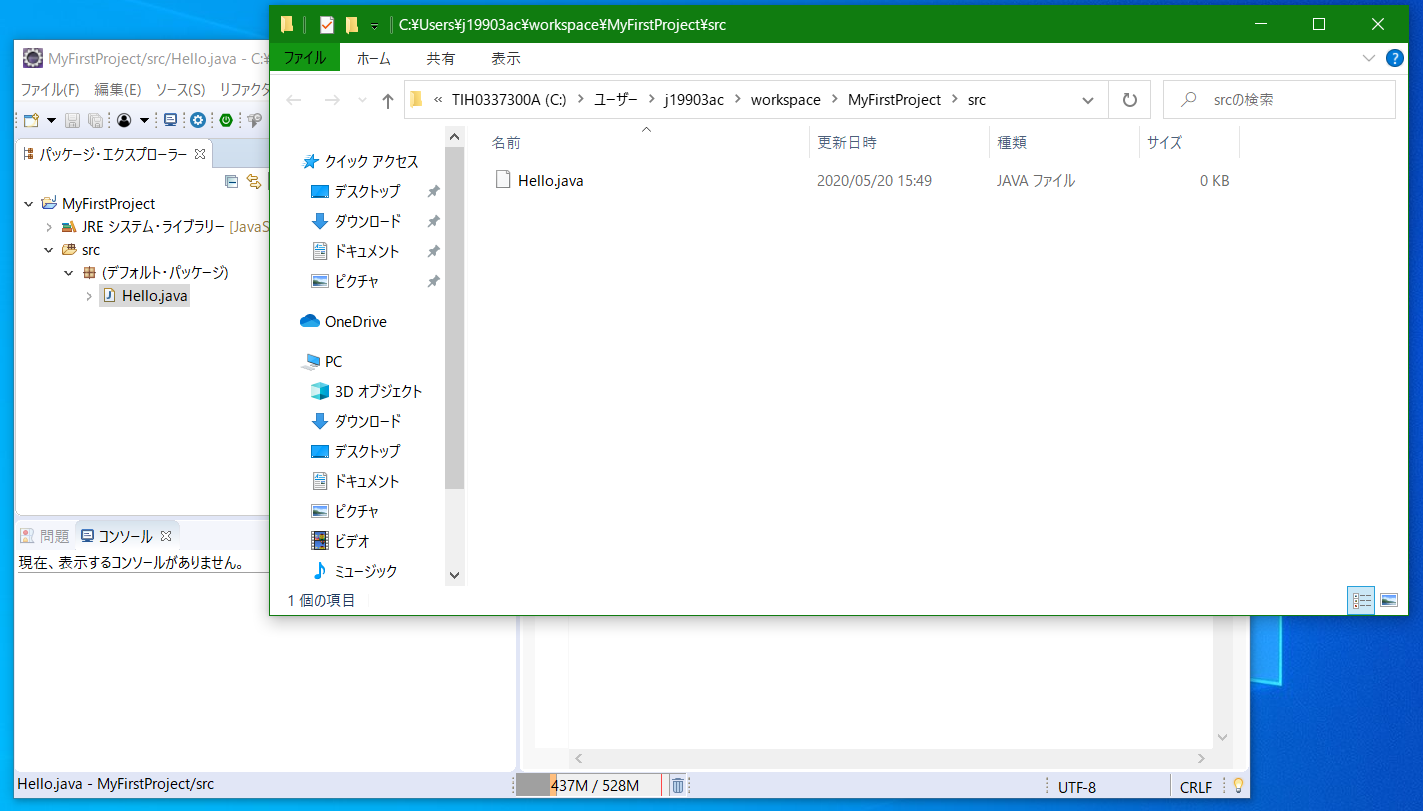This screenshot has height=811, width=1423.
Task: Click the New wizard icon in Eclipse toolbar
Action: 31,120
